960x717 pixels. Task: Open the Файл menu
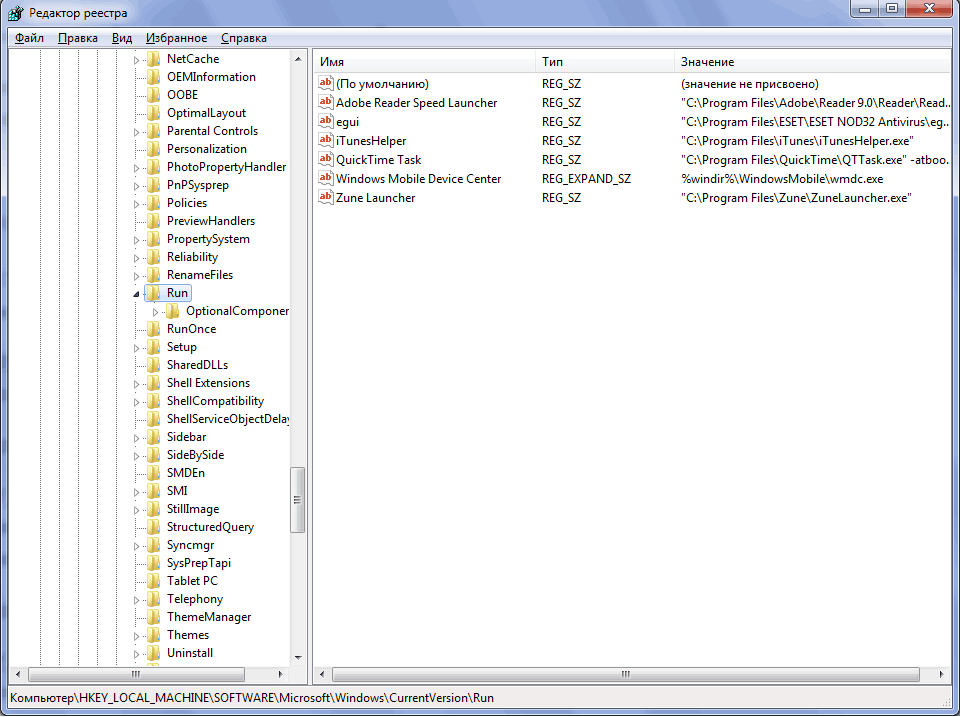(29, 38)
